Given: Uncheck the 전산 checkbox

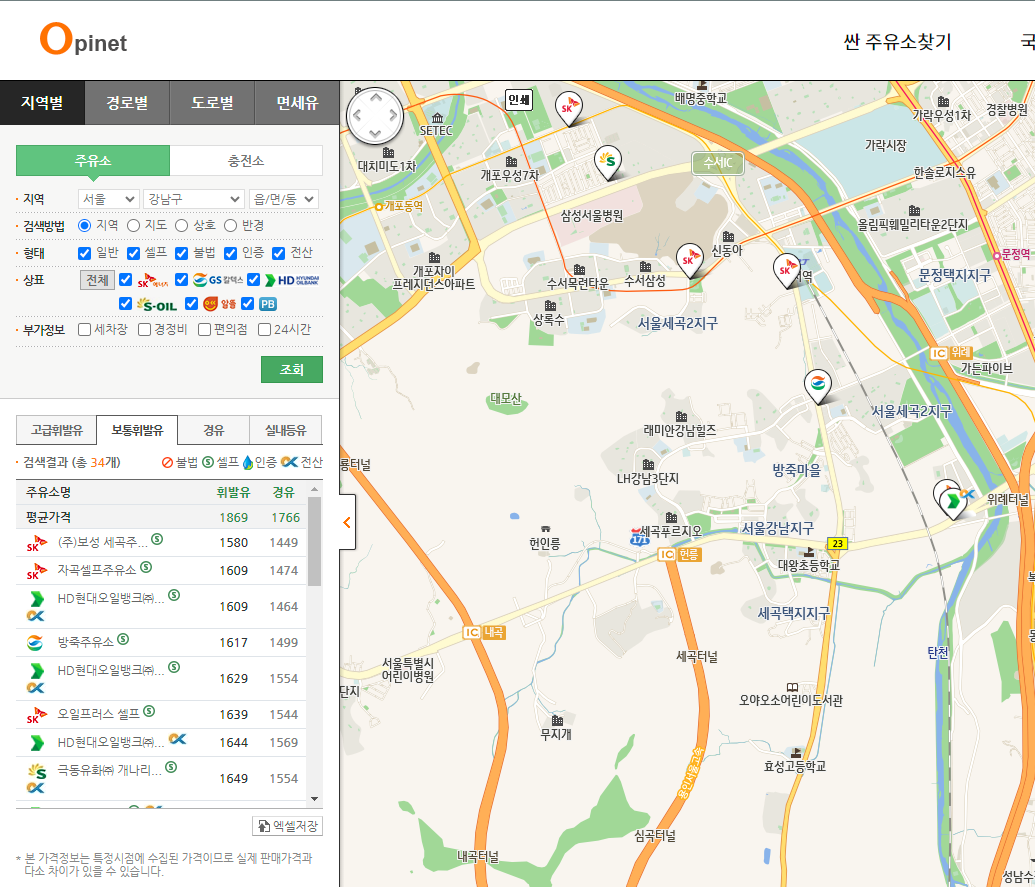Looking at the screenshot, I should tap(279, 253).
